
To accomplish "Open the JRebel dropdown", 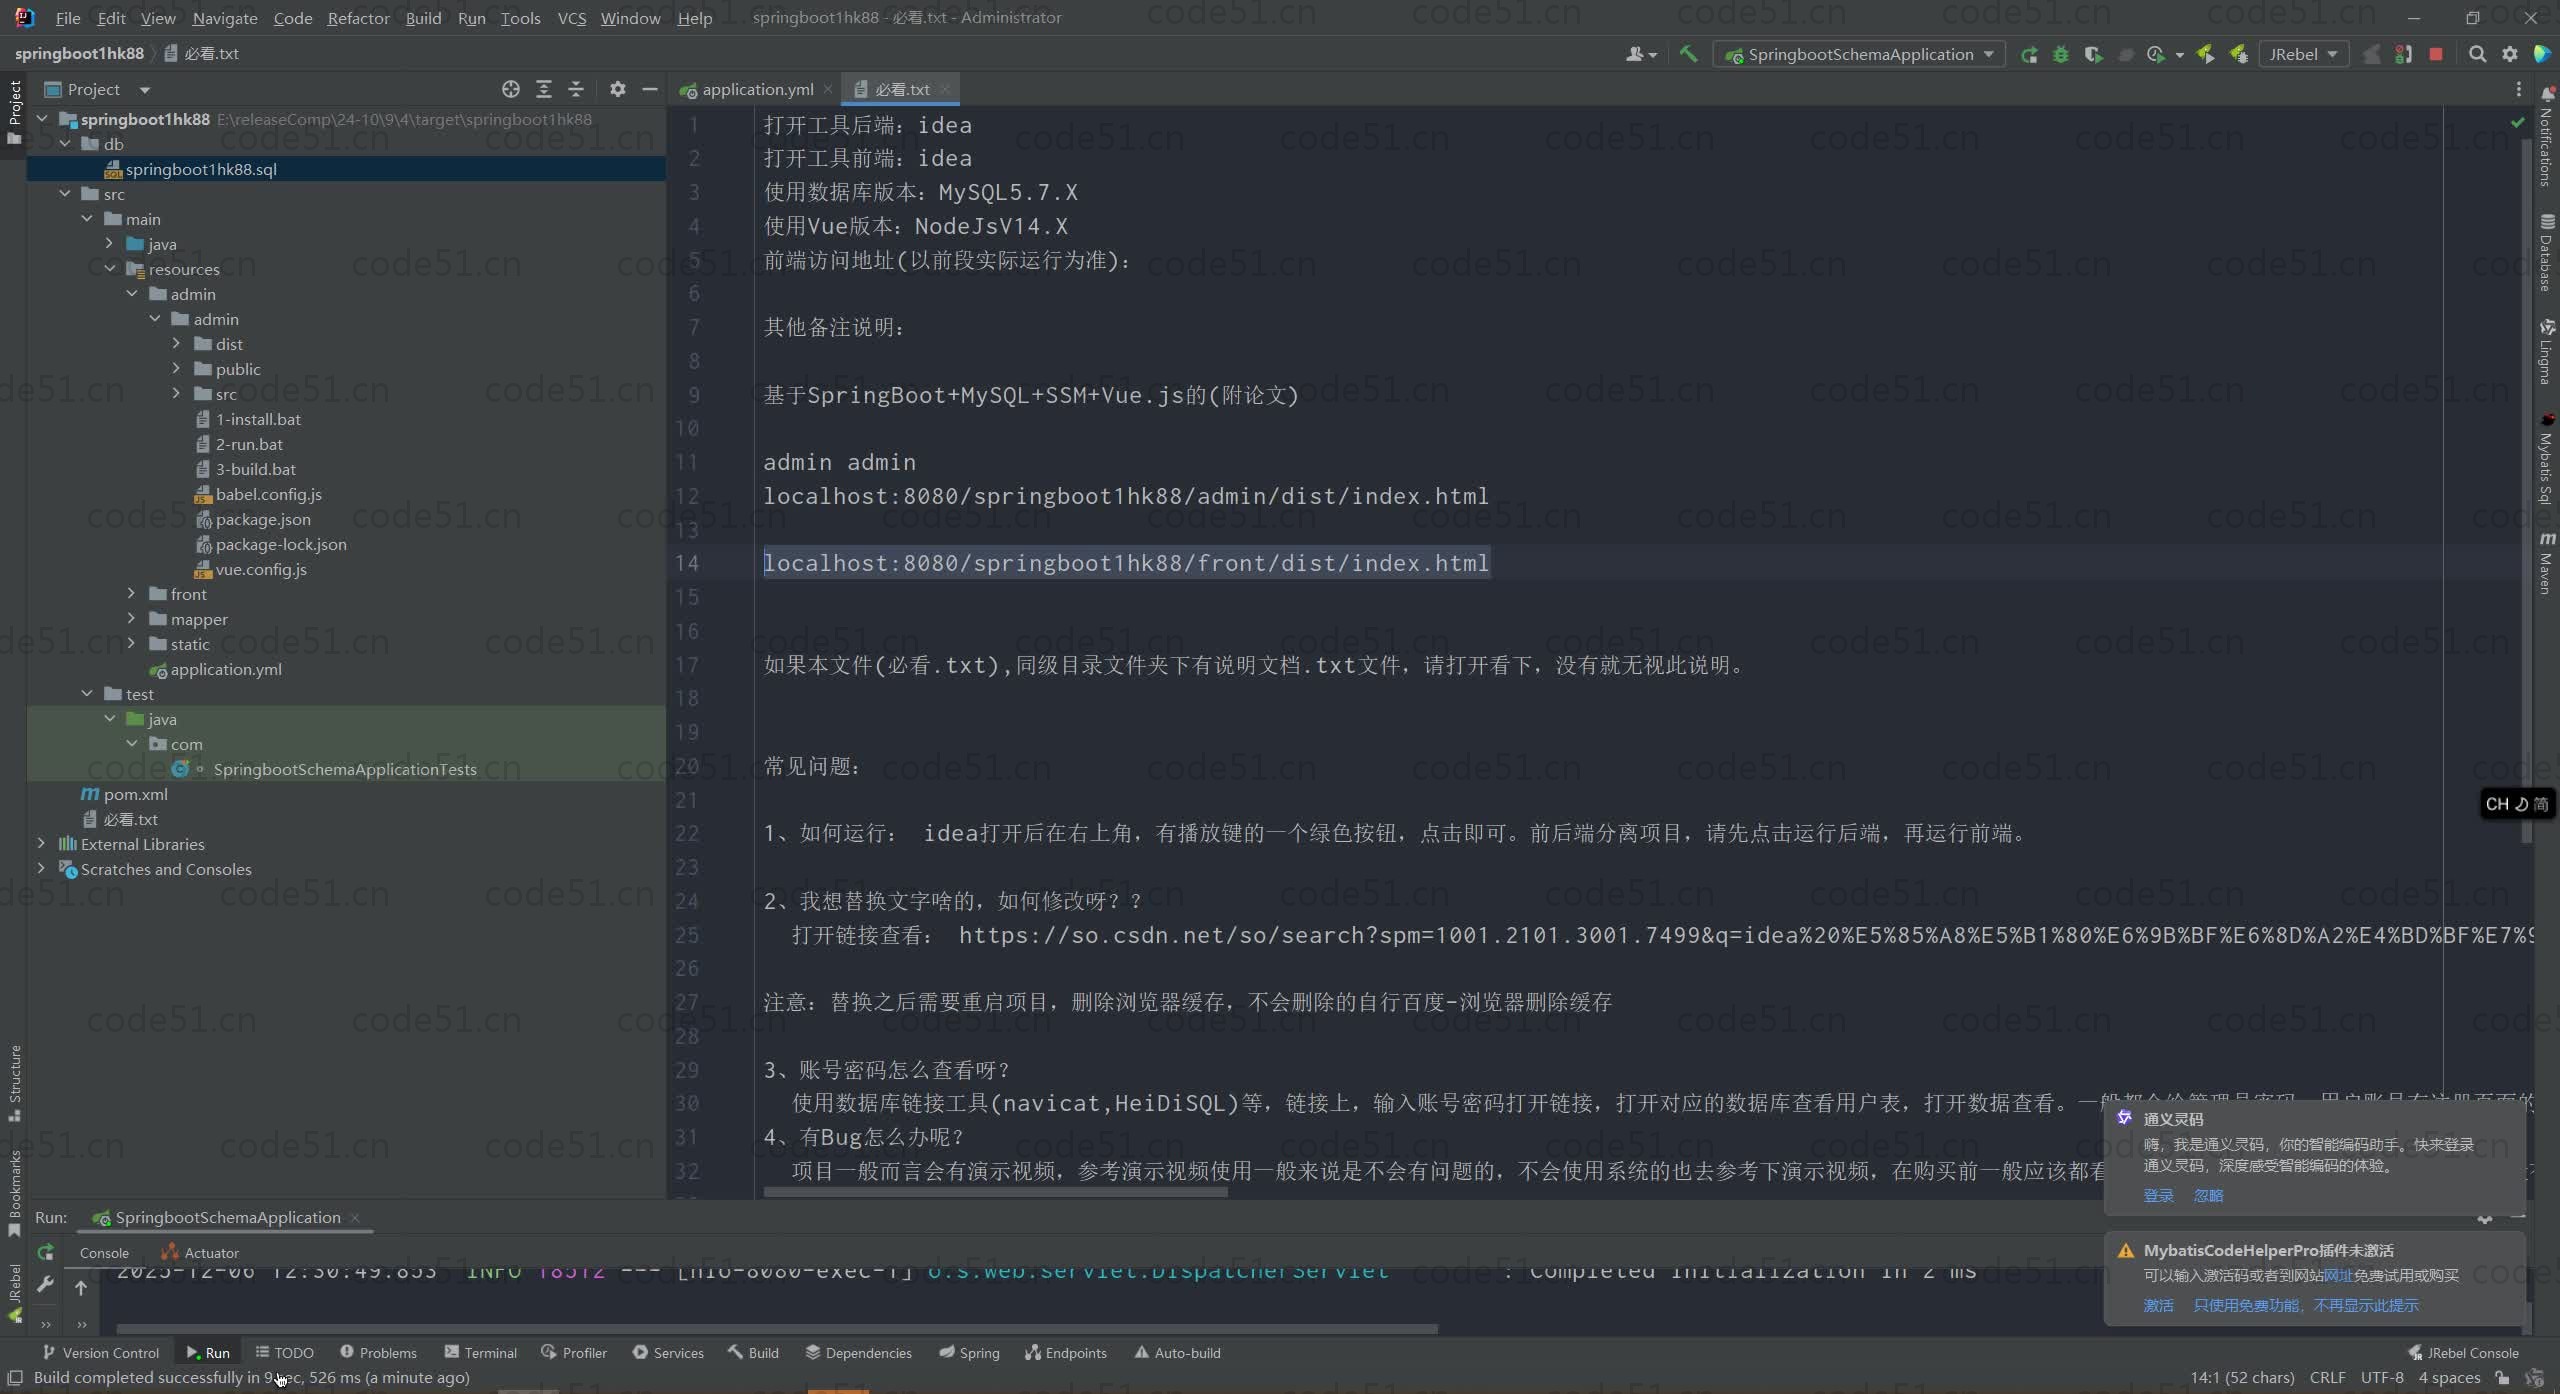I will 2302,55.
